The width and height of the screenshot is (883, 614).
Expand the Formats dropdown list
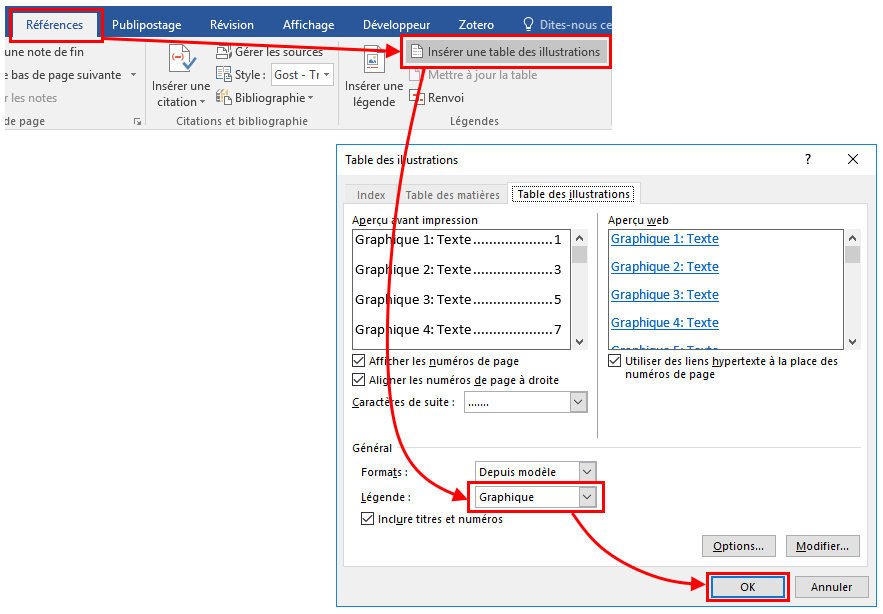587,471
